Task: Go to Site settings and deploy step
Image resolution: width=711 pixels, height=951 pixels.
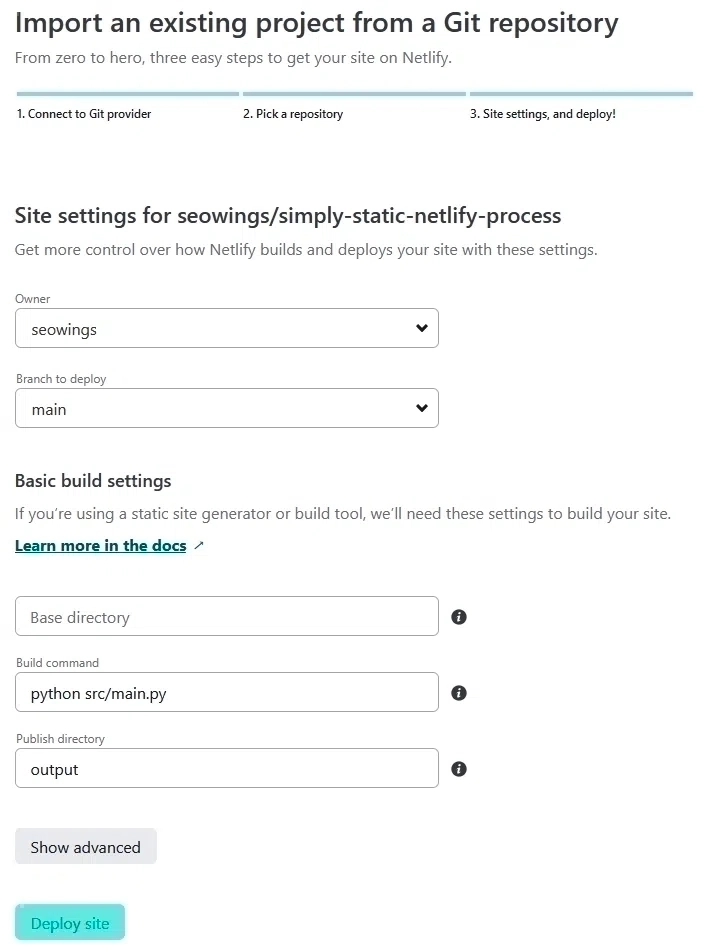Action: point(542,113)
